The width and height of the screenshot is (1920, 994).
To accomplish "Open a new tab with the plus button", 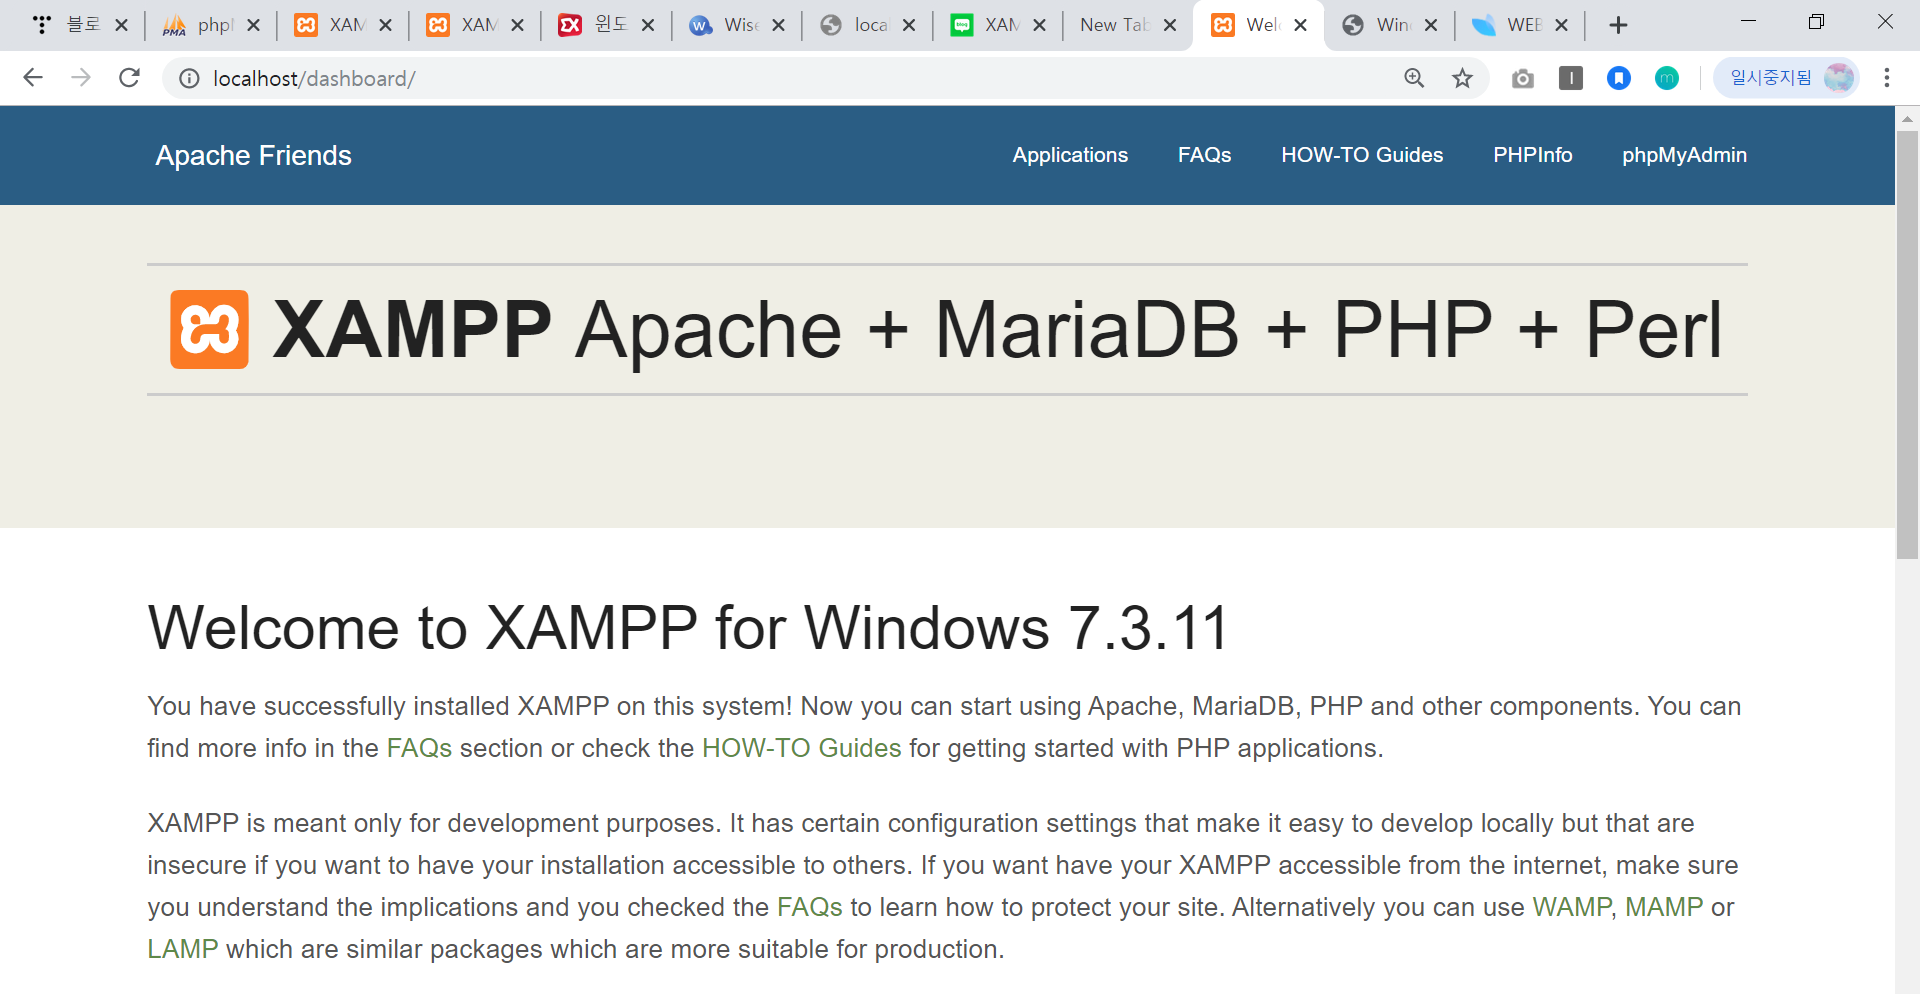I will (x=1618, y=25).
